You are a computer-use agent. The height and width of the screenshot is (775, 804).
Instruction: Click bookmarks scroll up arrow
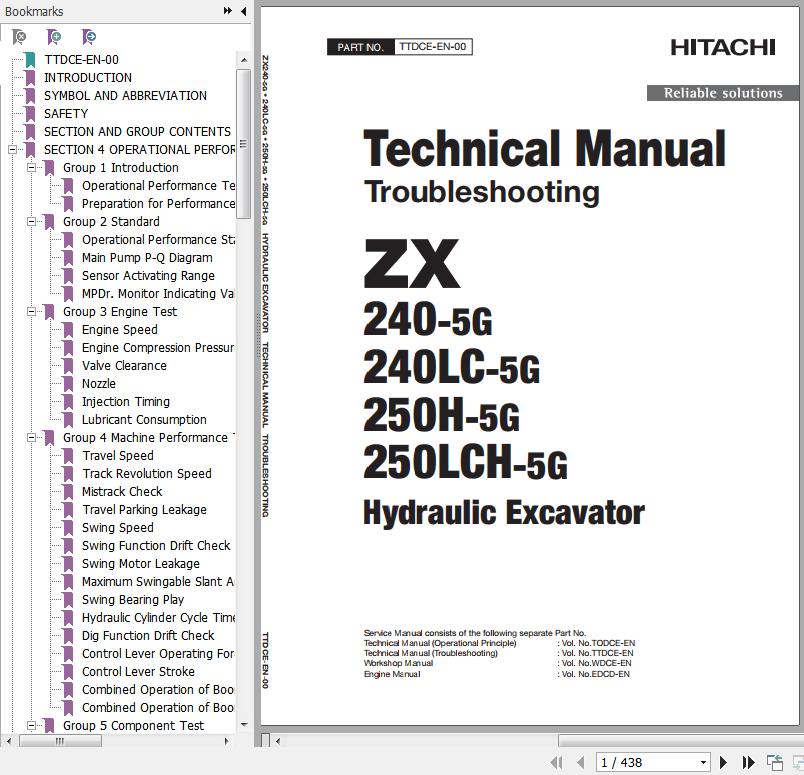point(244,60)
